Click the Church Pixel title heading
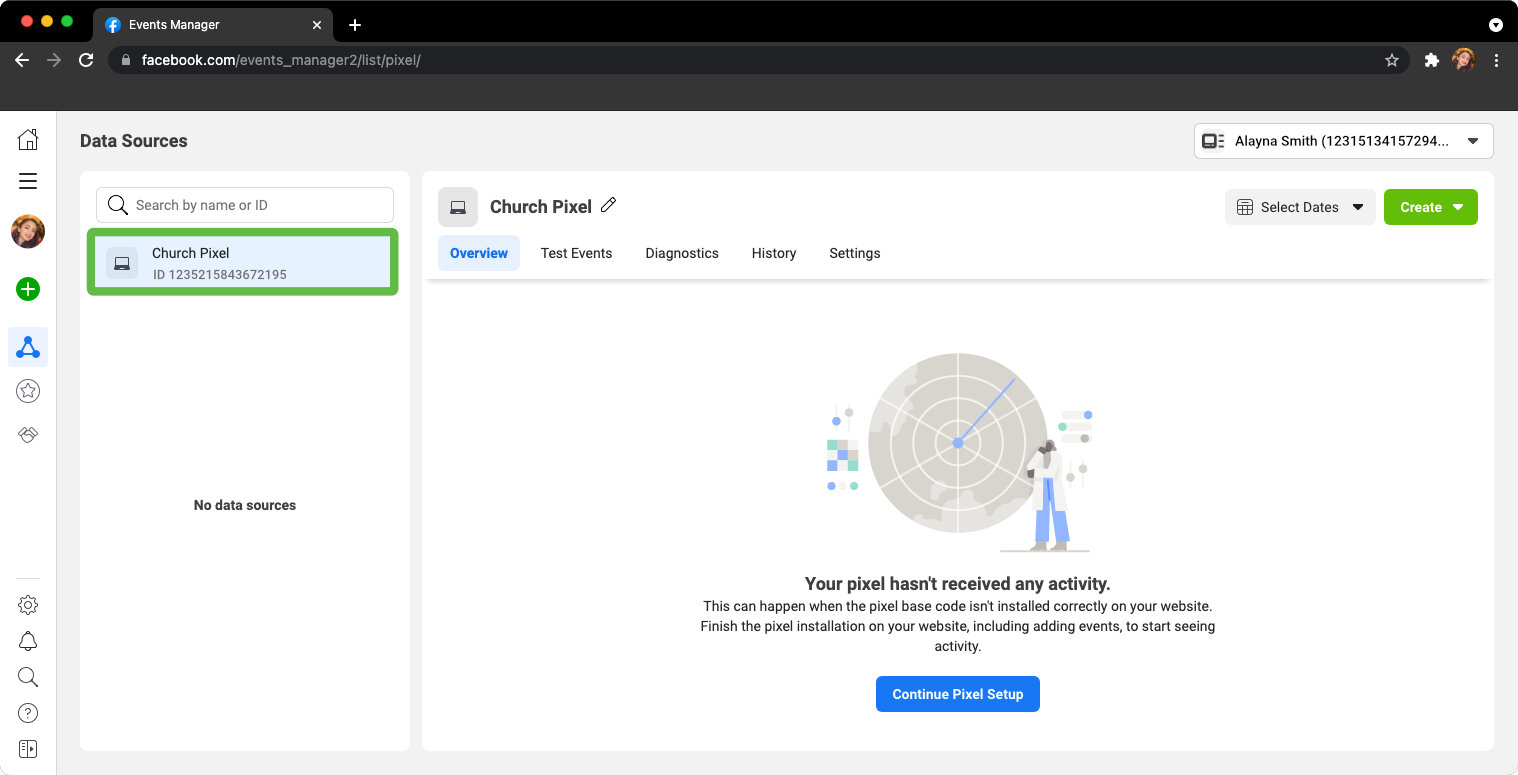Viewport: 1518px width, 775px height. [541, 207]
